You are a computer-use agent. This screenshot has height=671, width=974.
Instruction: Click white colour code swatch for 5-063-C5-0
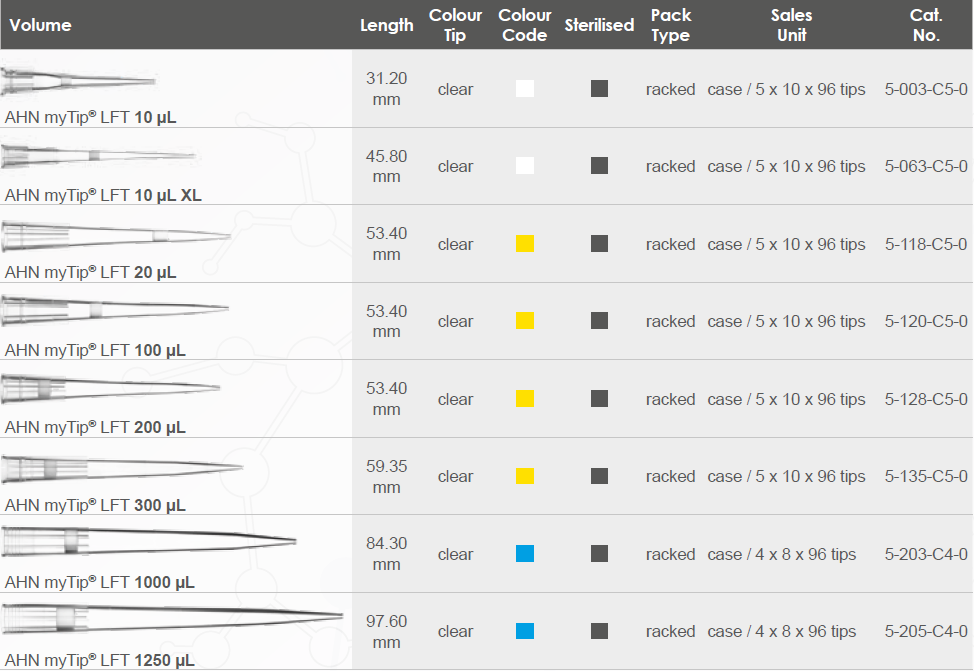525,165
